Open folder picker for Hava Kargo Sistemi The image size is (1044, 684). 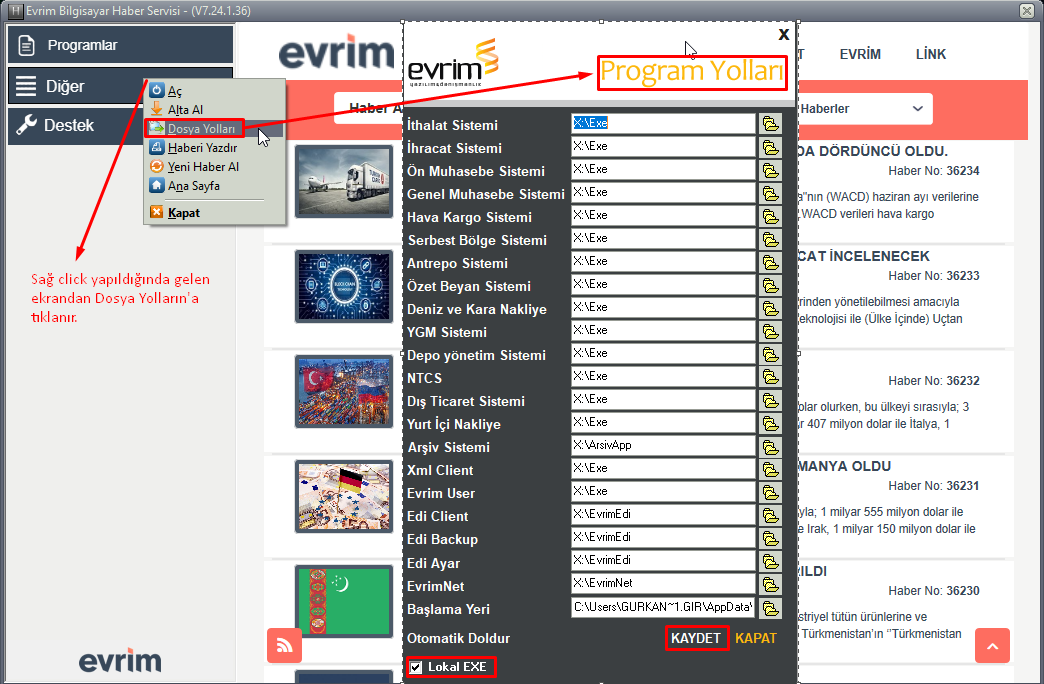click(770, 216)
